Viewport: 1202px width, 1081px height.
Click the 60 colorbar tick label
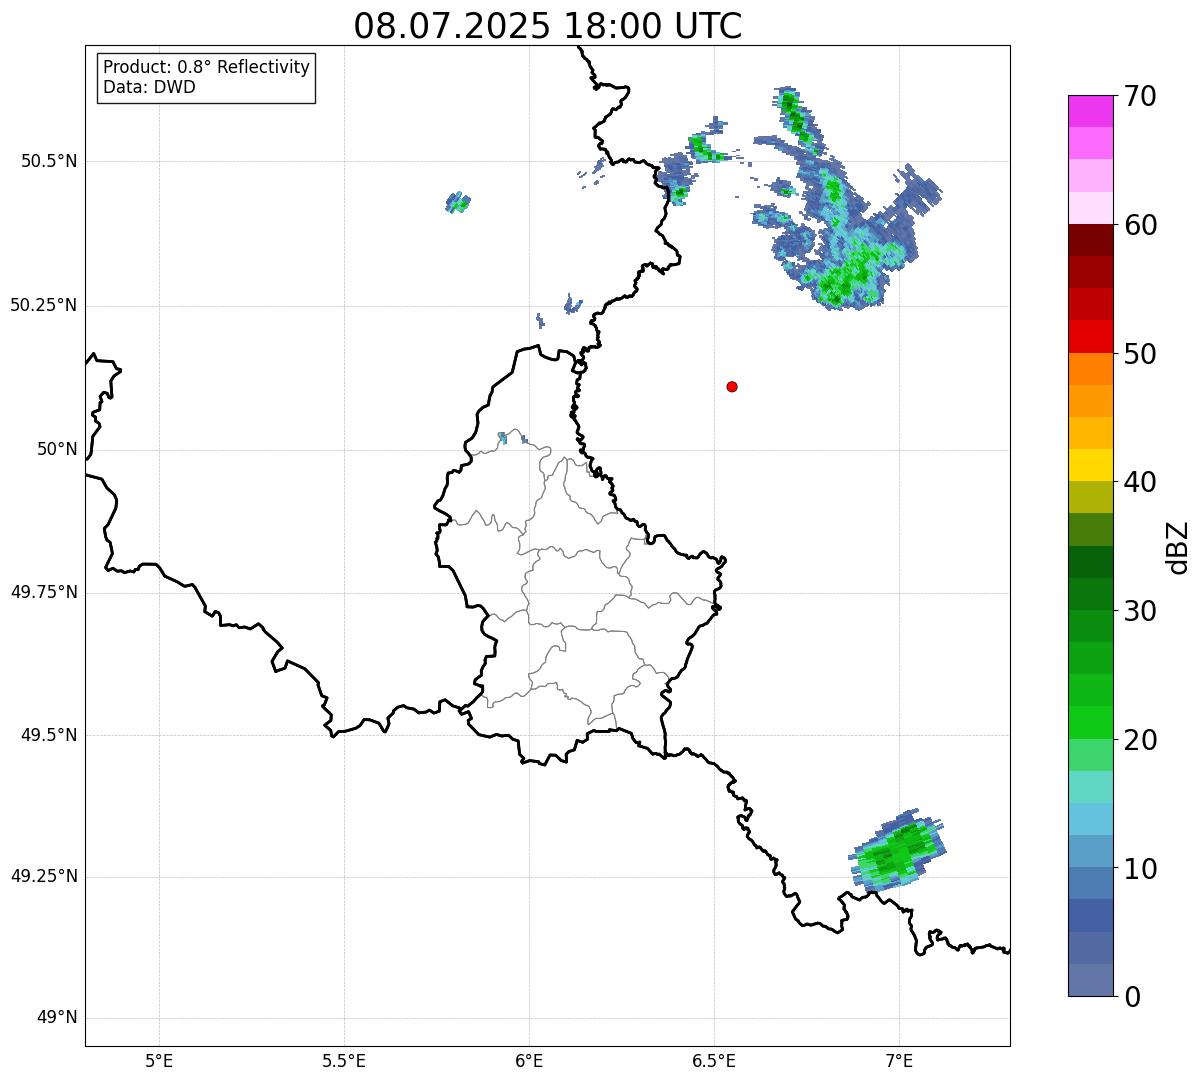click(1139, 225)
